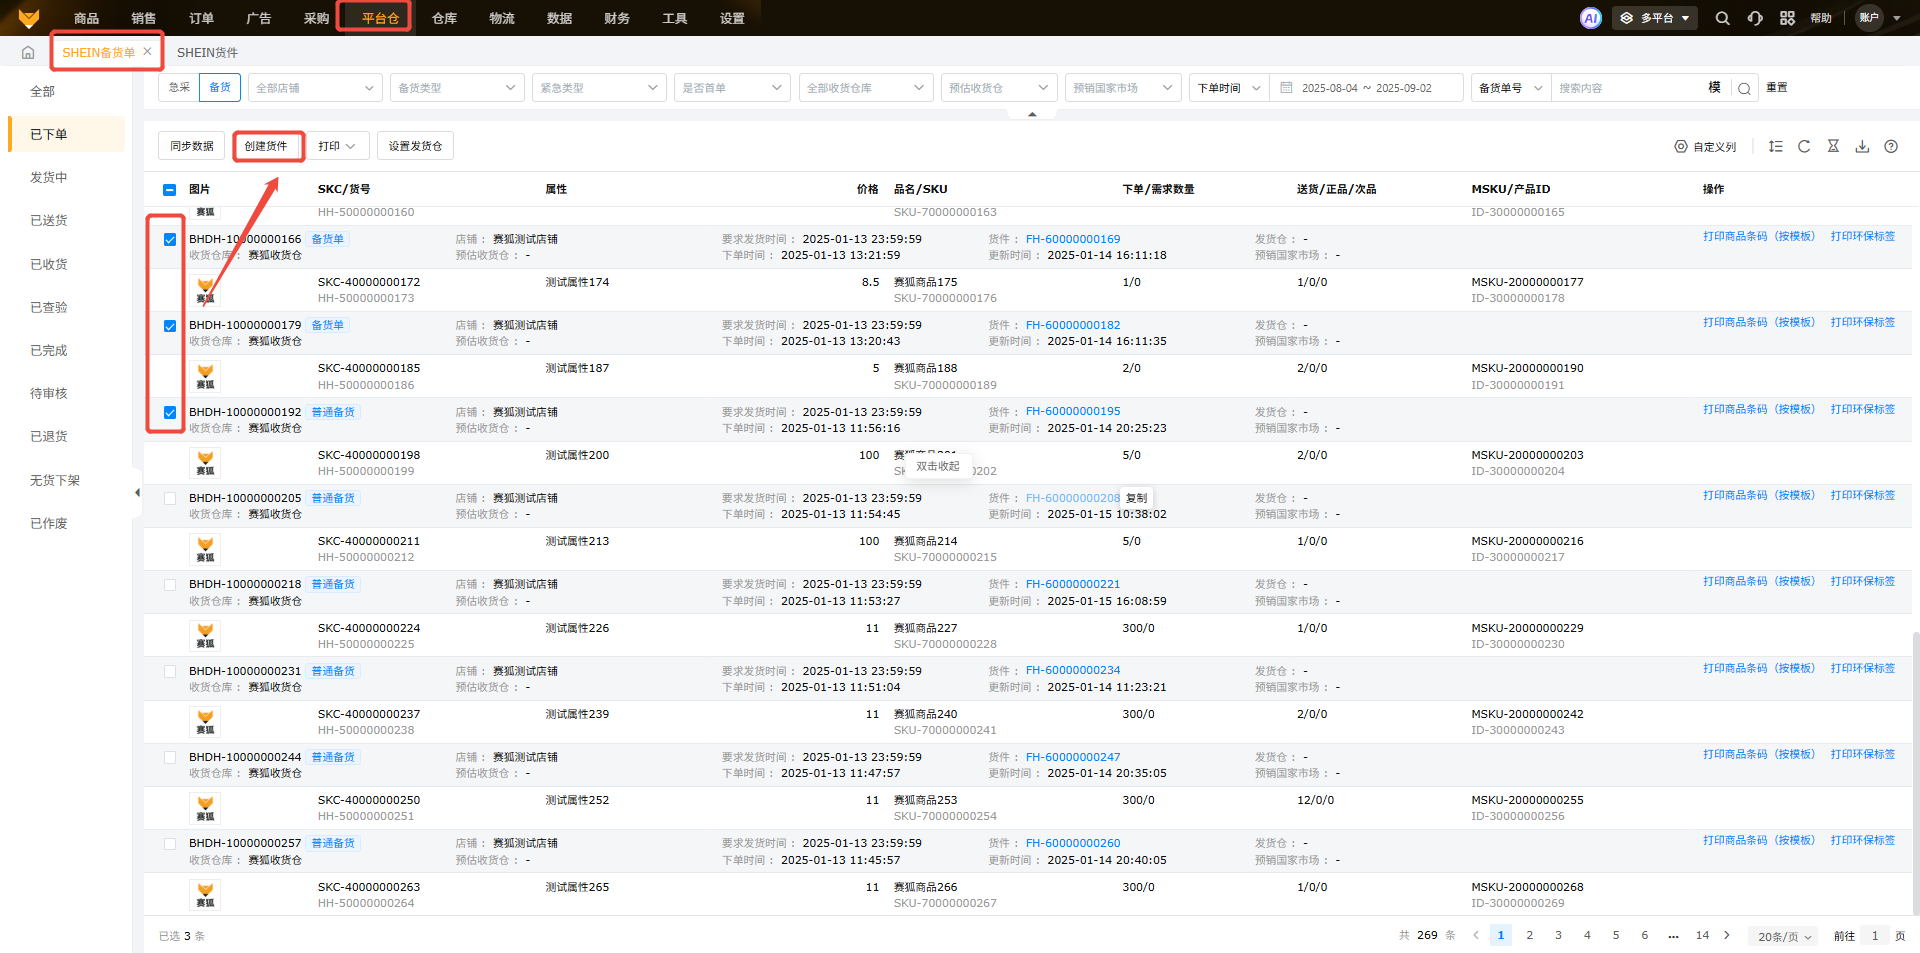Open the apps grid icon
This screenshot has height=953, width=1920.
[1788, 18]
